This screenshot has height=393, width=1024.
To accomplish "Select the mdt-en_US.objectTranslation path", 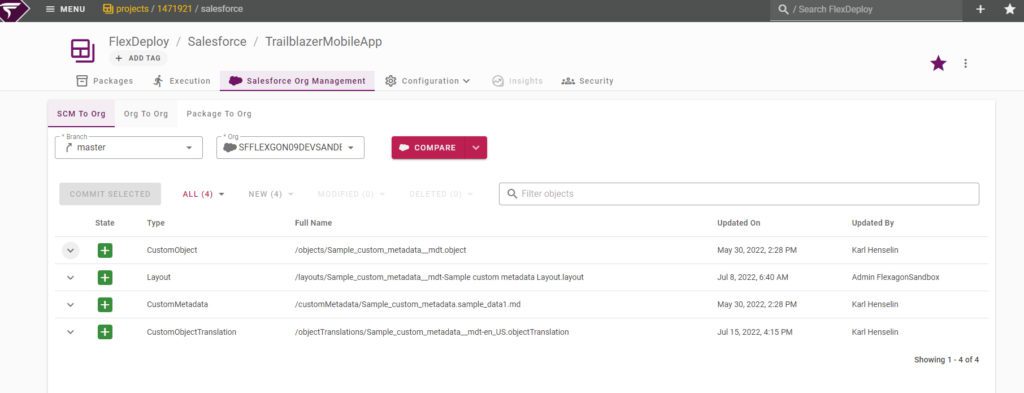I will (x=432, y=332).
